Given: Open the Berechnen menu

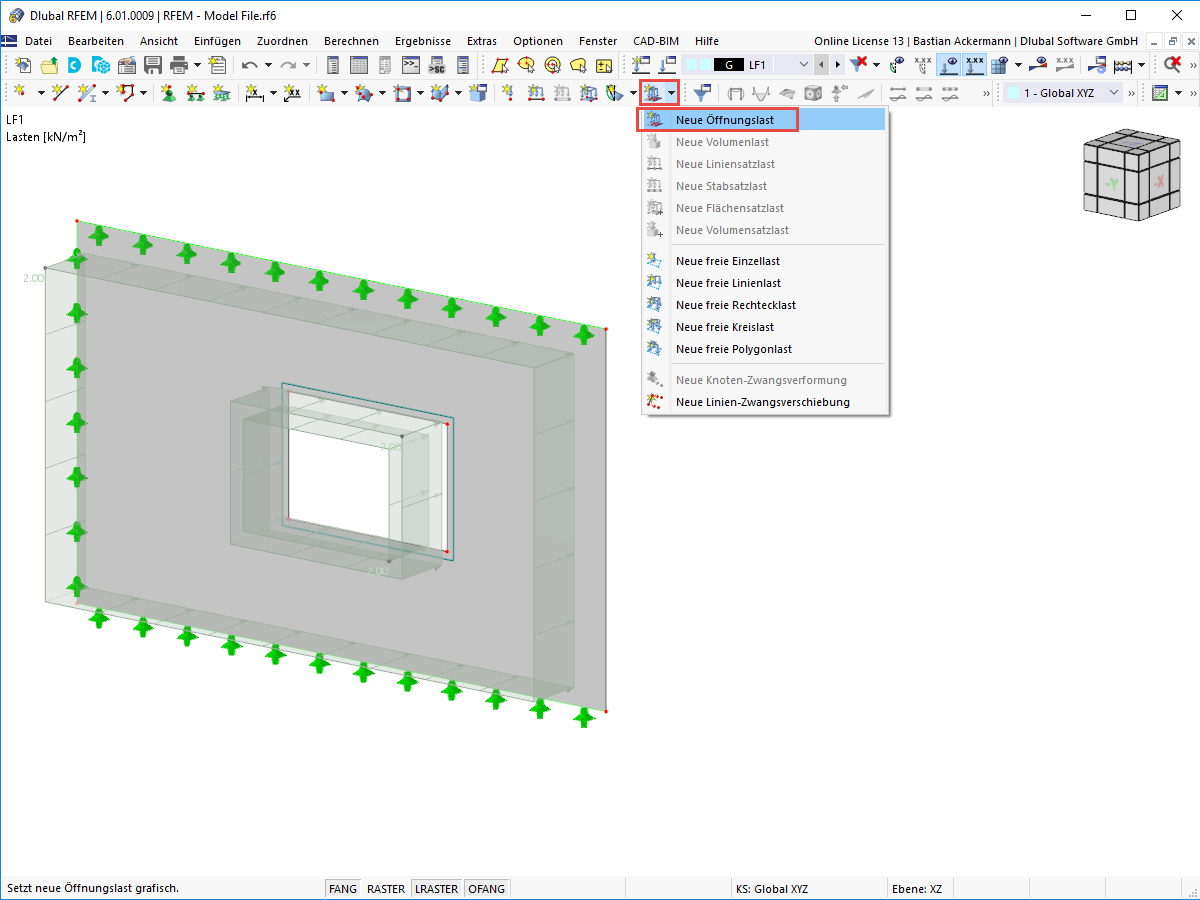Looking at the screenshot, I should 351,41.
